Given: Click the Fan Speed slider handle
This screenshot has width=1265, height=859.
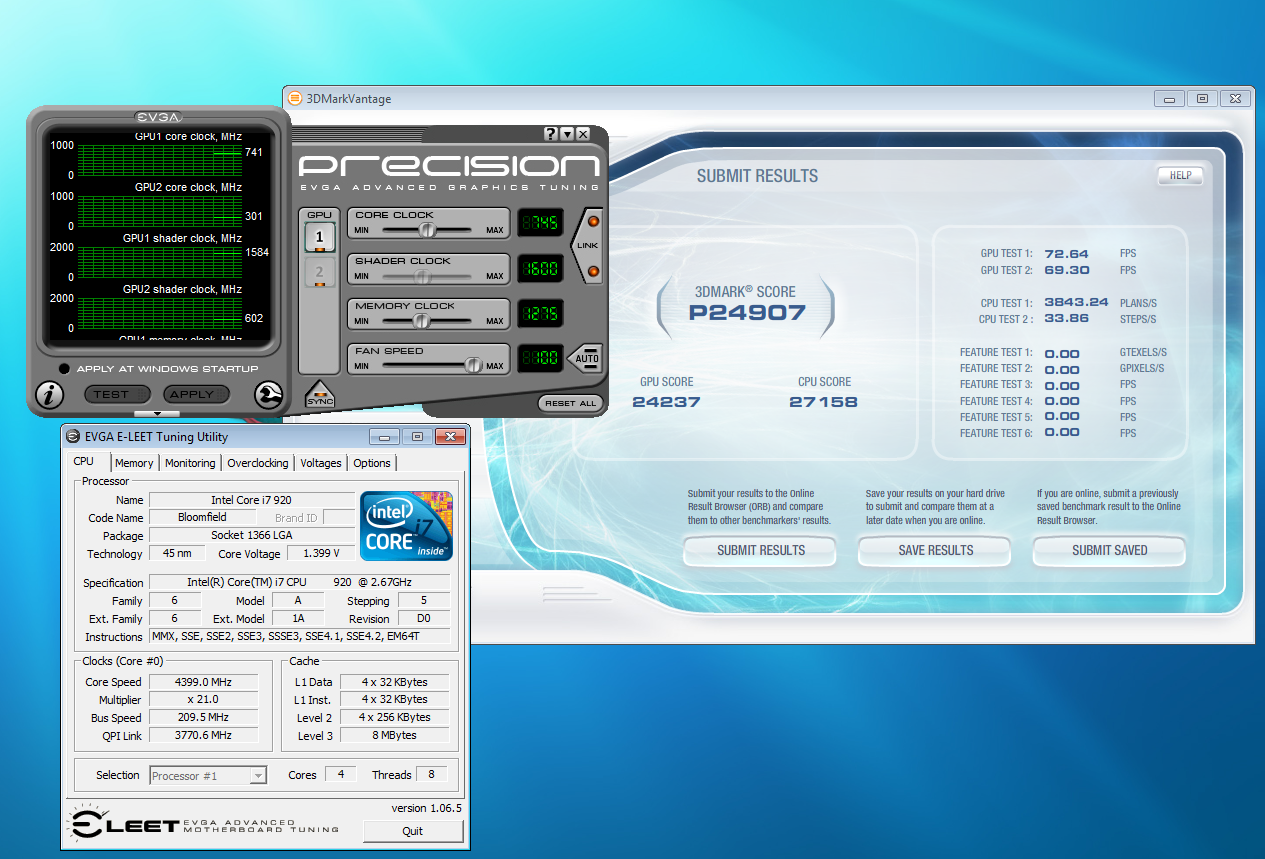Looking at the screenshot, I should (x=473, y=366).
